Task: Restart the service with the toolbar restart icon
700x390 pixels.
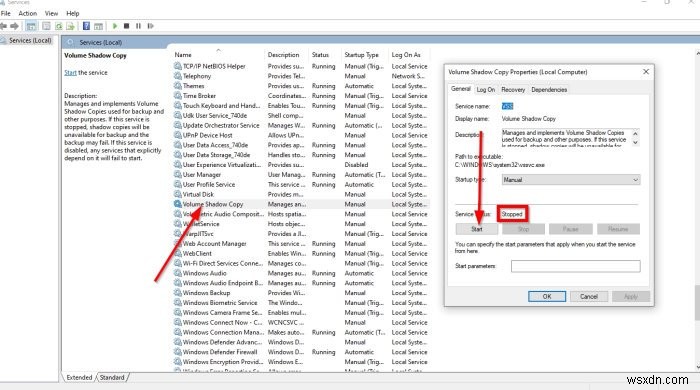Action: point(150,26)
